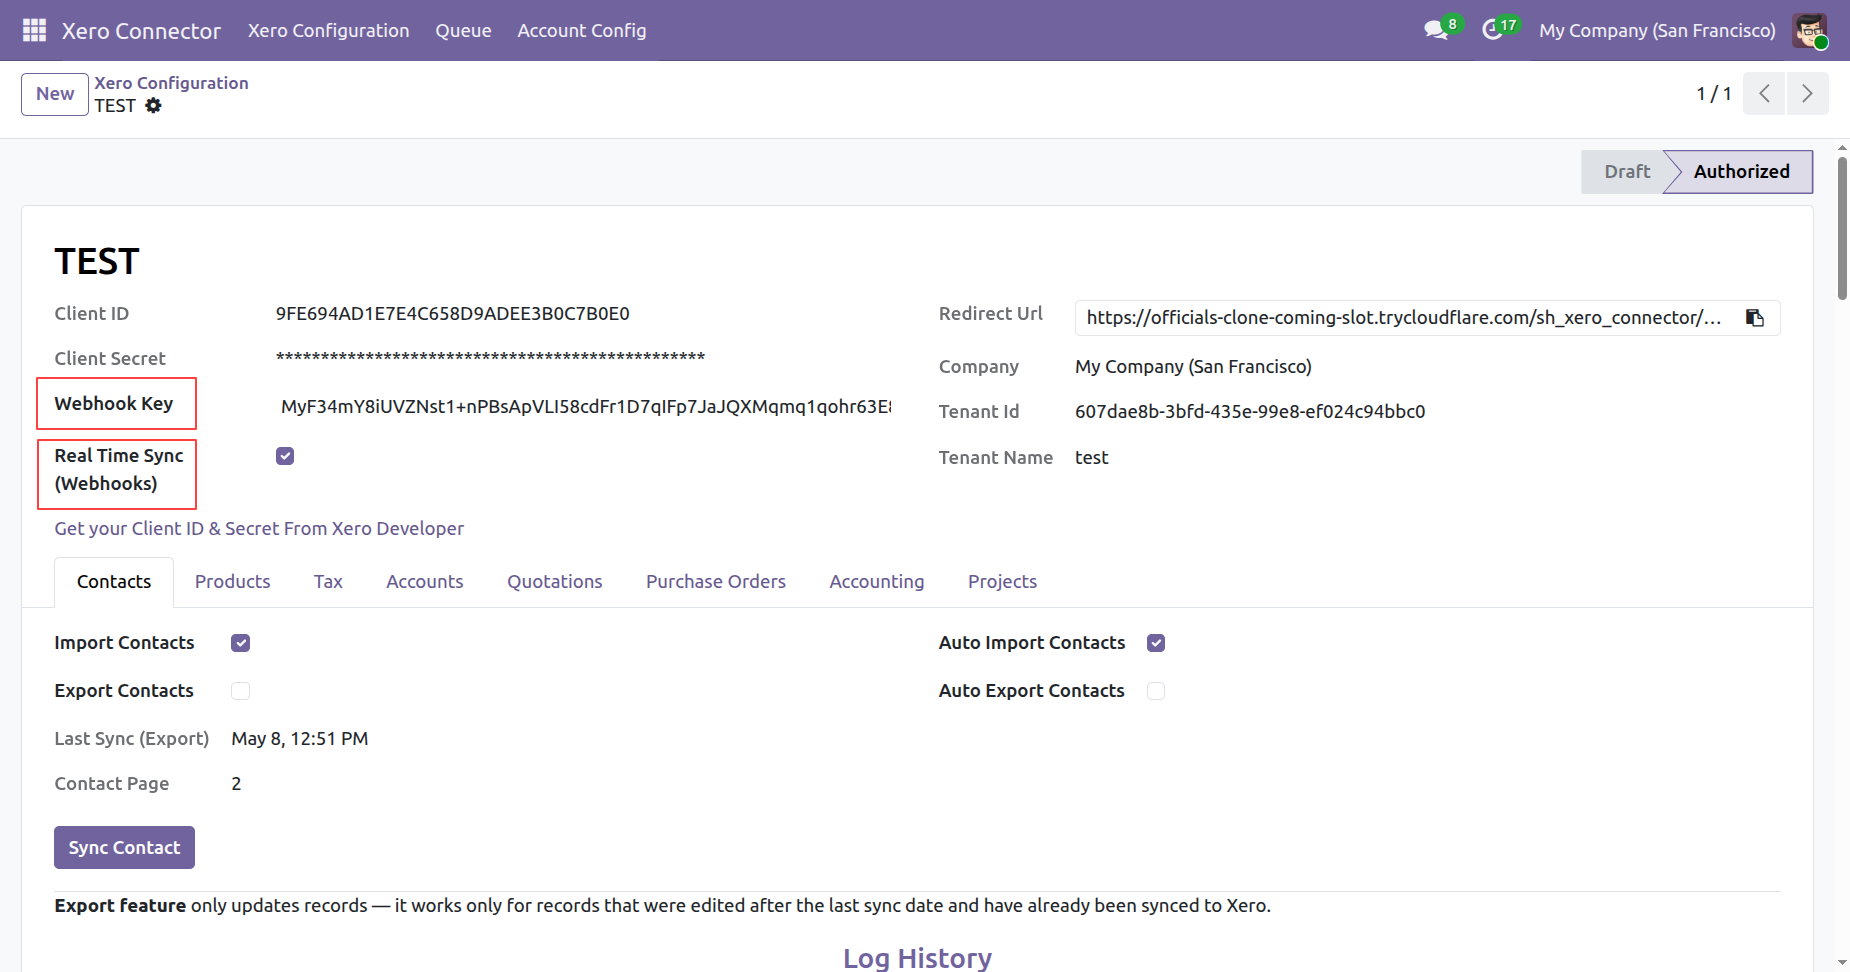Select the Draft status stage

[1626, 172]
